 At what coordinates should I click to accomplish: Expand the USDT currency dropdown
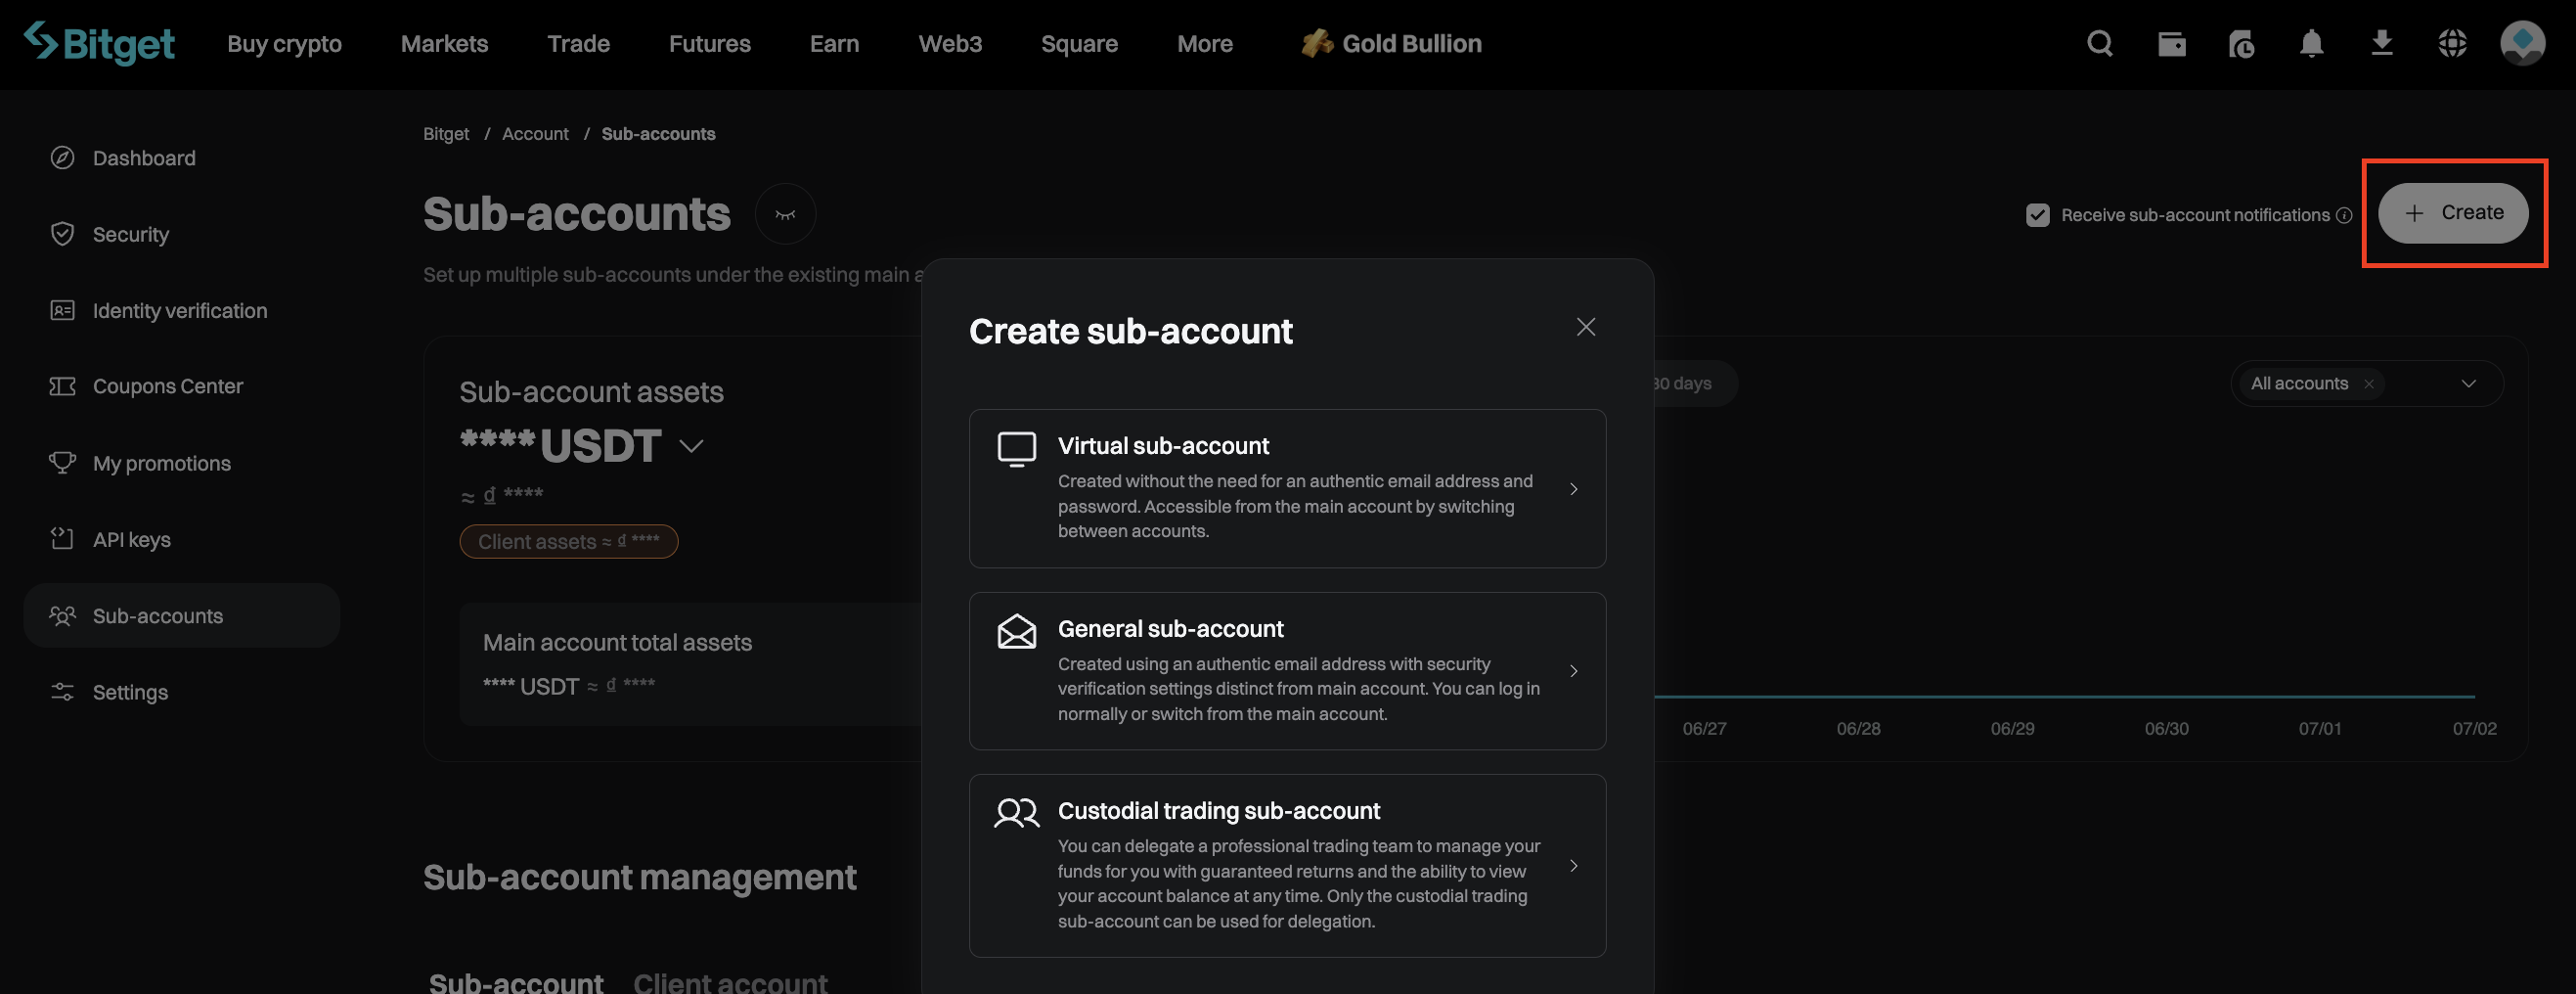point(691,446)
